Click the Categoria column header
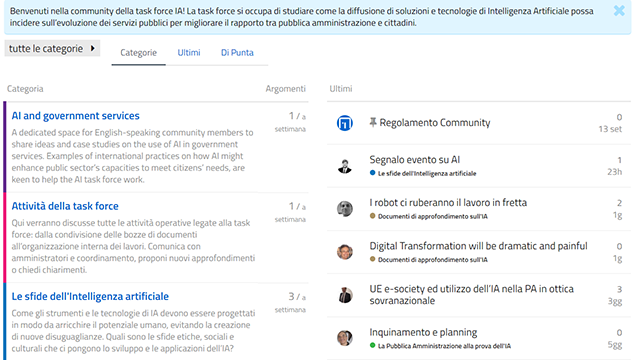This screenshot has width=640, height=360. click(x=25, y=89)
